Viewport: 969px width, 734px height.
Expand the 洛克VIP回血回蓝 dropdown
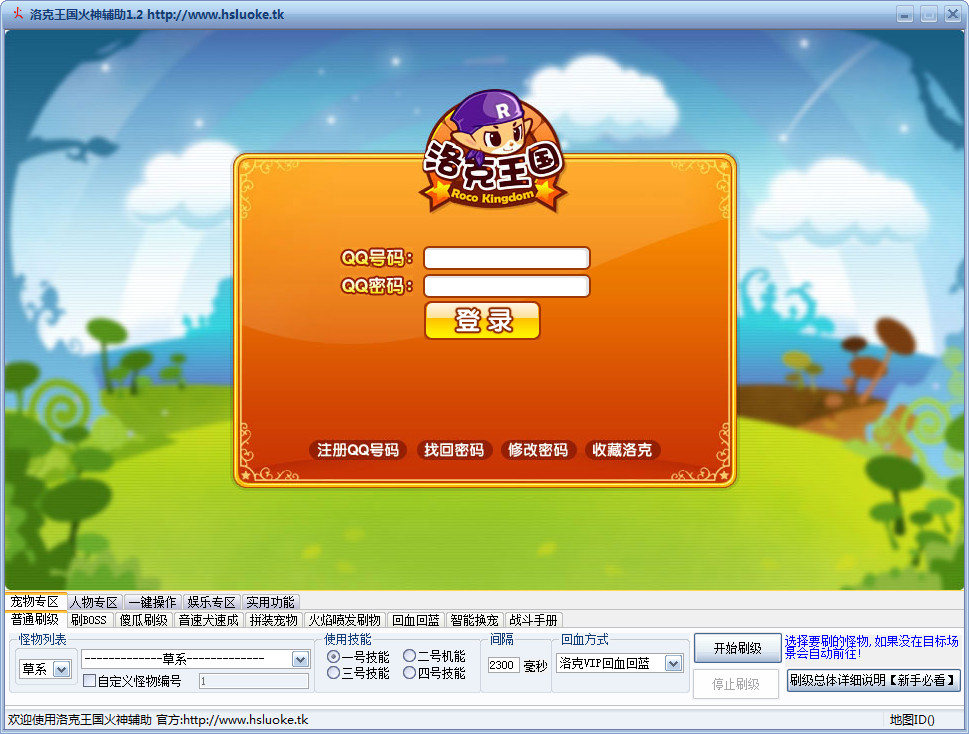(674, 664)
